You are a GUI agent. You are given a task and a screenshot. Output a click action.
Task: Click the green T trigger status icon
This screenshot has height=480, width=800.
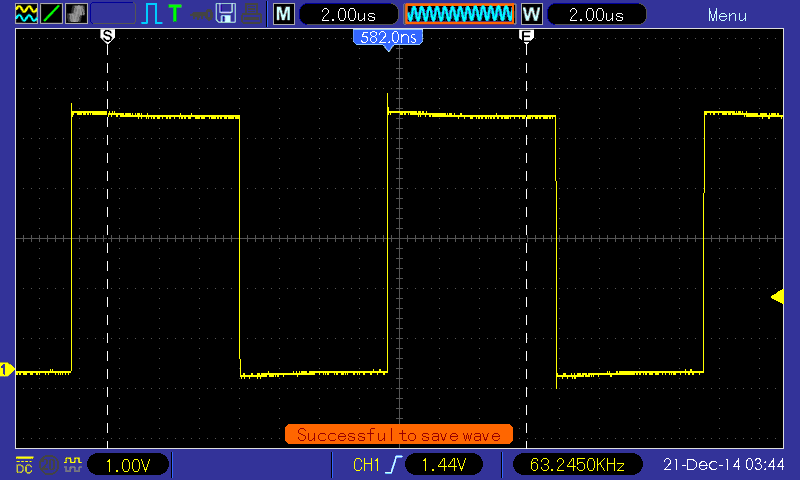[175, 14]
